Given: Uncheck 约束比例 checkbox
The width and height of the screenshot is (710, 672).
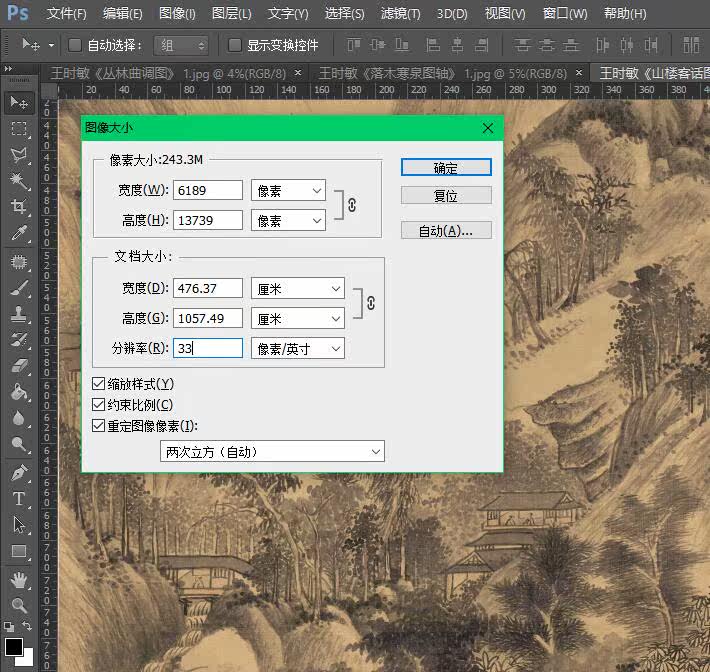Looking at the screenshot, I should [x=98, y=404].
